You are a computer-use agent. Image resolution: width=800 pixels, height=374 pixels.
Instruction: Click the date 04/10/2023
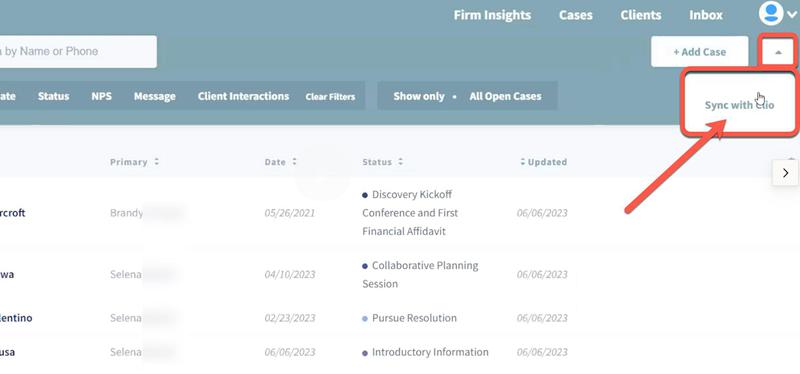coord(290,275)
